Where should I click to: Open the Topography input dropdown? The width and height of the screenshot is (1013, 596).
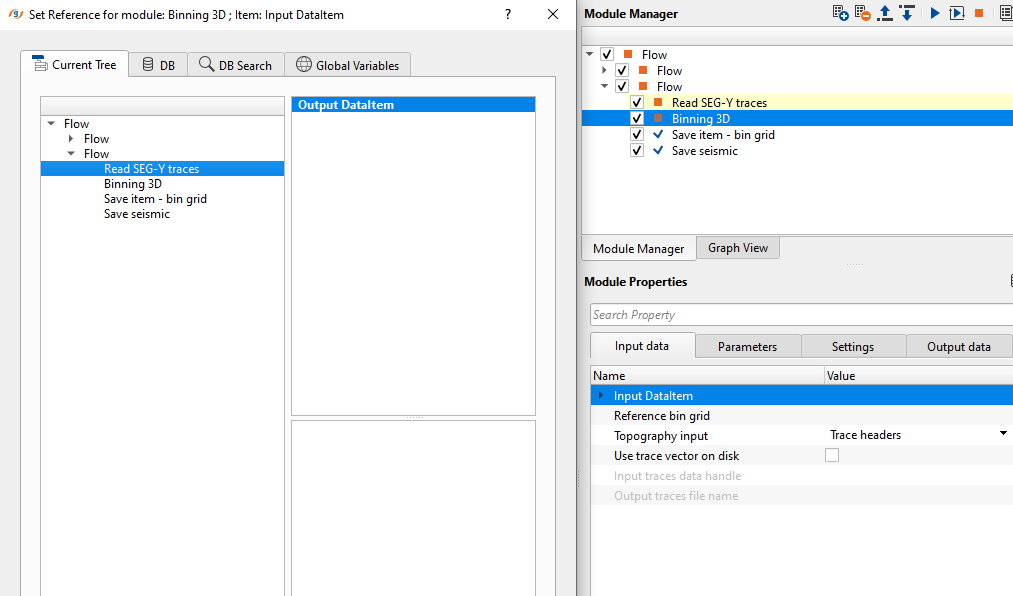1002,434
